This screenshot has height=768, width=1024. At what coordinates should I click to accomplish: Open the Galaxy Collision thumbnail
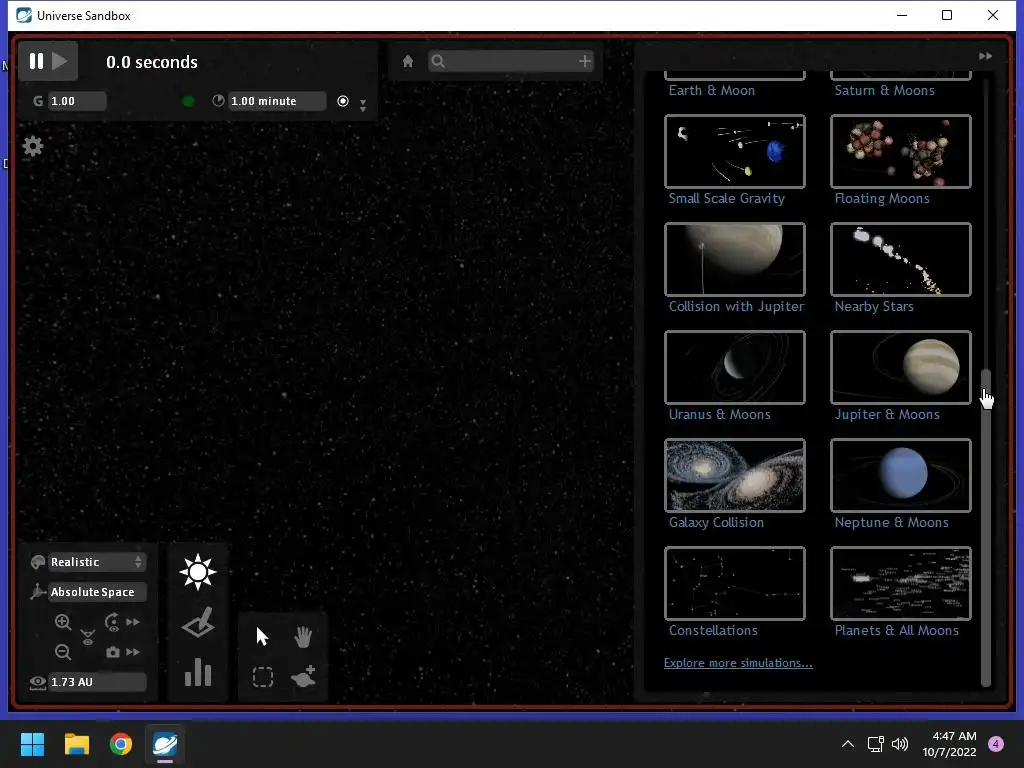(735, 475)
